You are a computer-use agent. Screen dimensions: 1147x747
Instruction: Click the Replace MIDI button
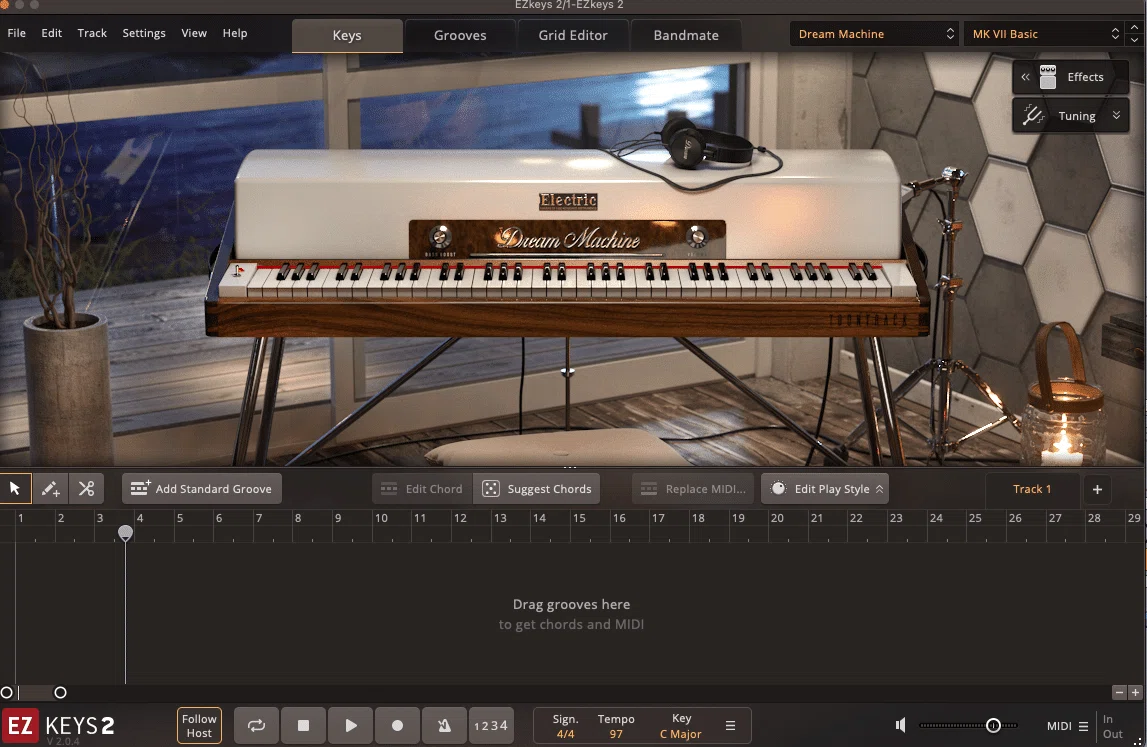(x=693, y=489)
